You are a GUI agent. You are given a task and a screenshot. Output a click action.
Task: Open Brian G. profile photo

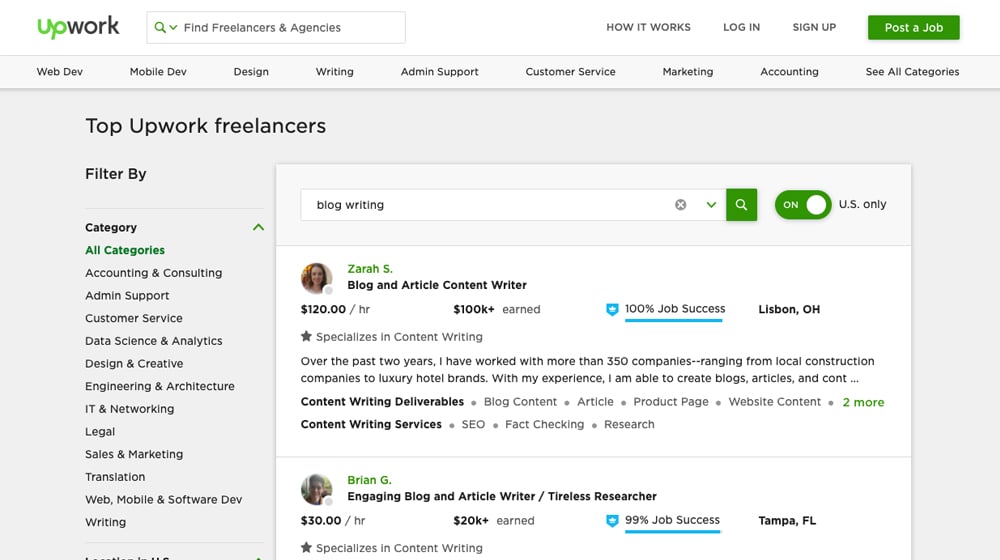(x=316, y=489)
